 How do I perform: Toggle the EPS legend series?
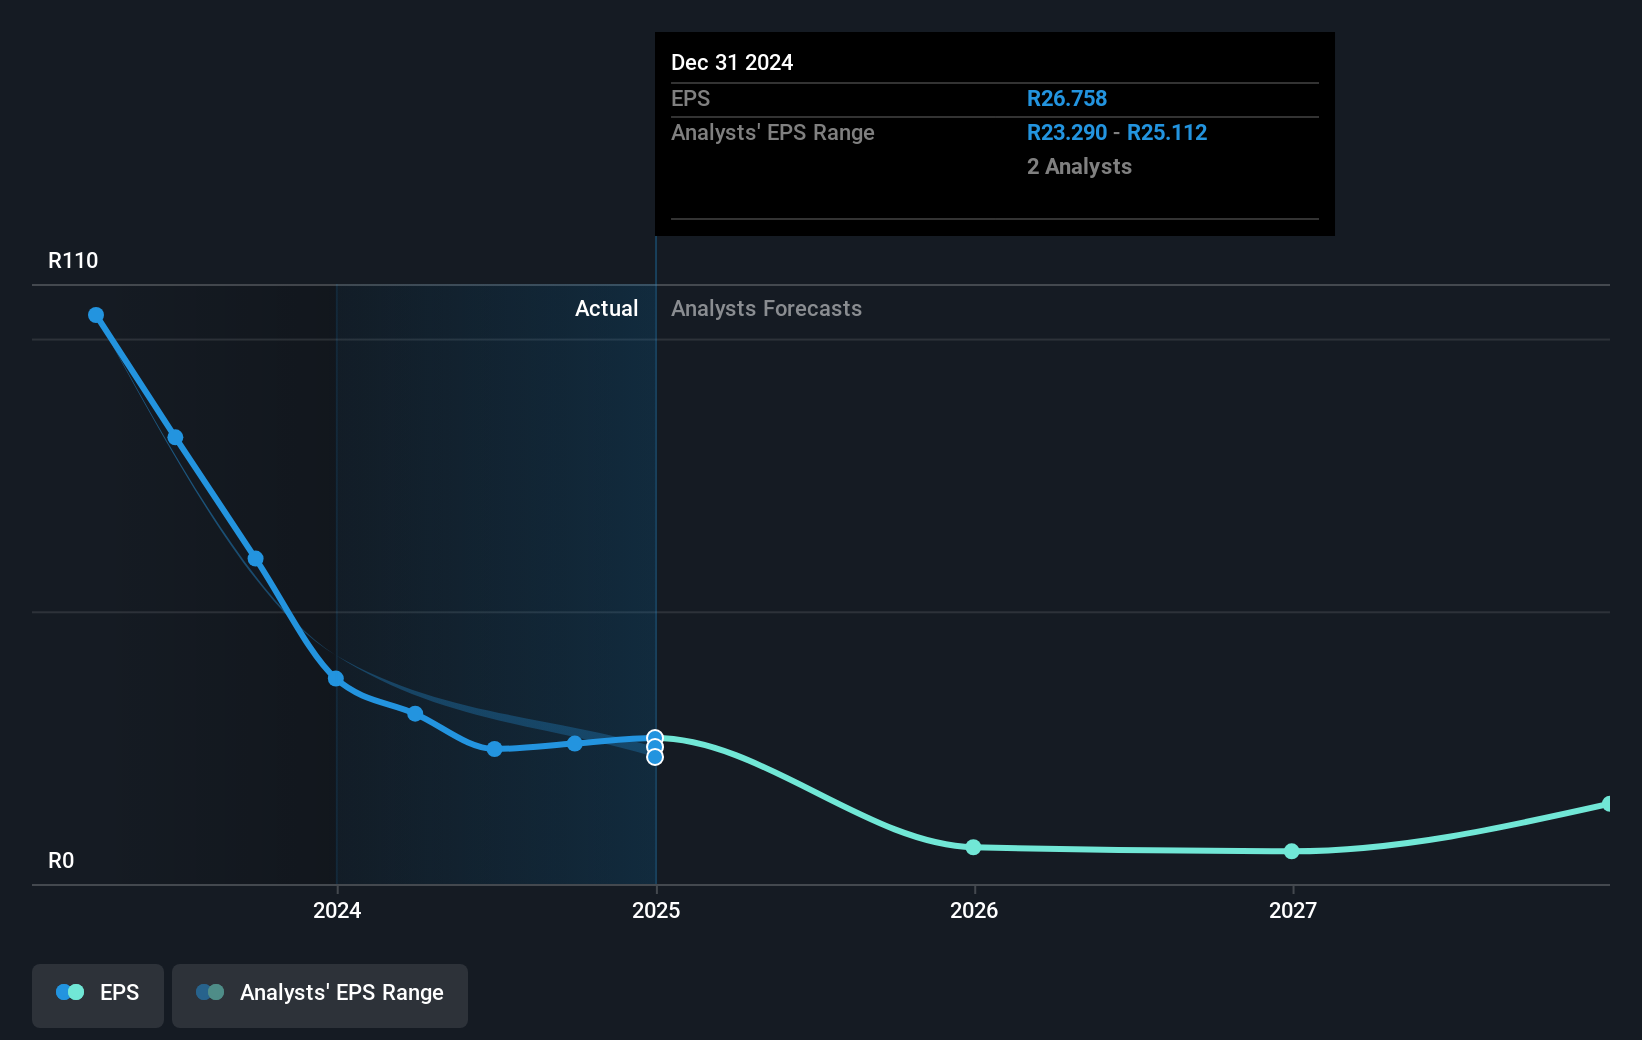[x=98, y=995]
